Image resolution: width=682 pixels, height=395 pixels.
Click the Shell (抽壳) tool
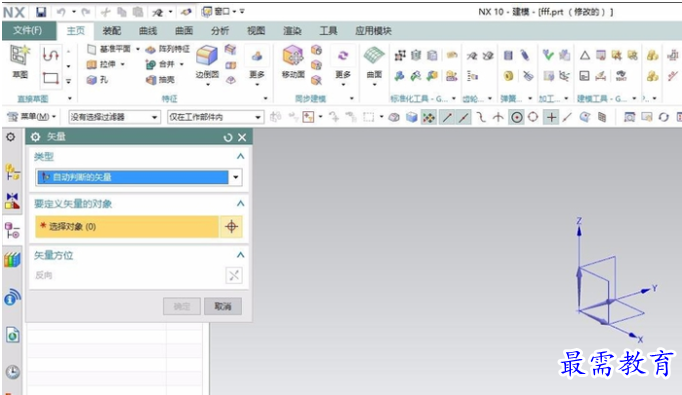(x=160, y=80)
